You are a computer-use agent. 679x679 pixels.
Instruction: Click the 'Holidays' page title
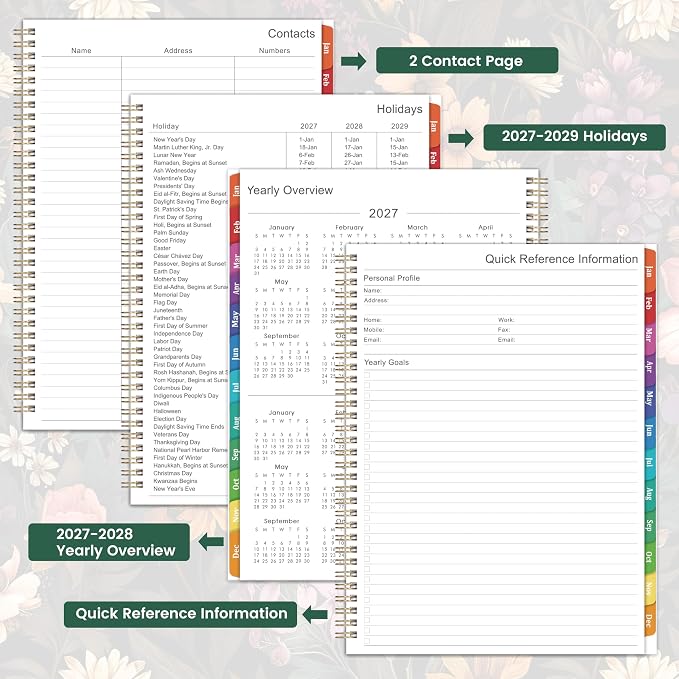[399, 109]
